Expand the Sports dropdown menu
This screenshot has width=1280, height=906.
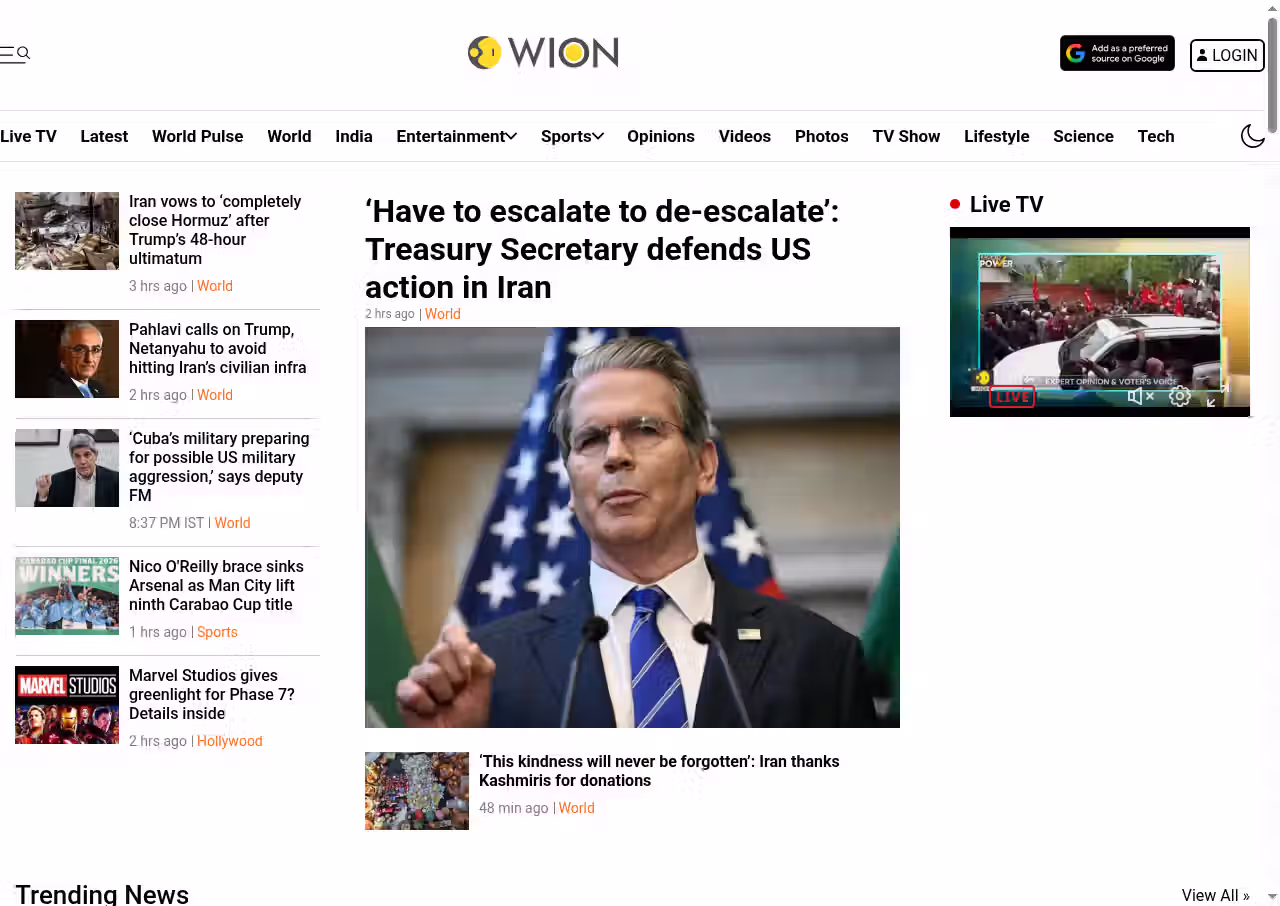click(x=572, y=136)
